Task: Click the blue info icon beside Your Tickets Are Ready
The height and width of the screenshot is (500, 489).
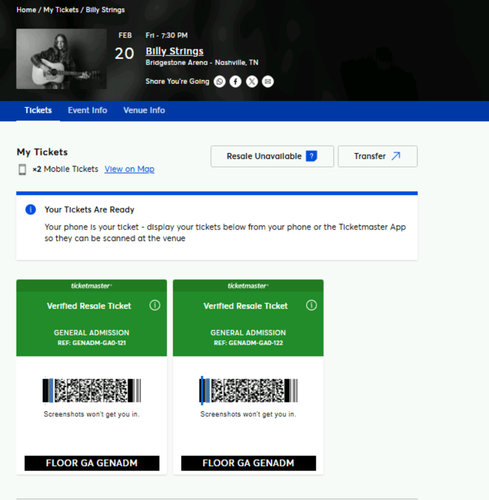Action: [31, 210]
